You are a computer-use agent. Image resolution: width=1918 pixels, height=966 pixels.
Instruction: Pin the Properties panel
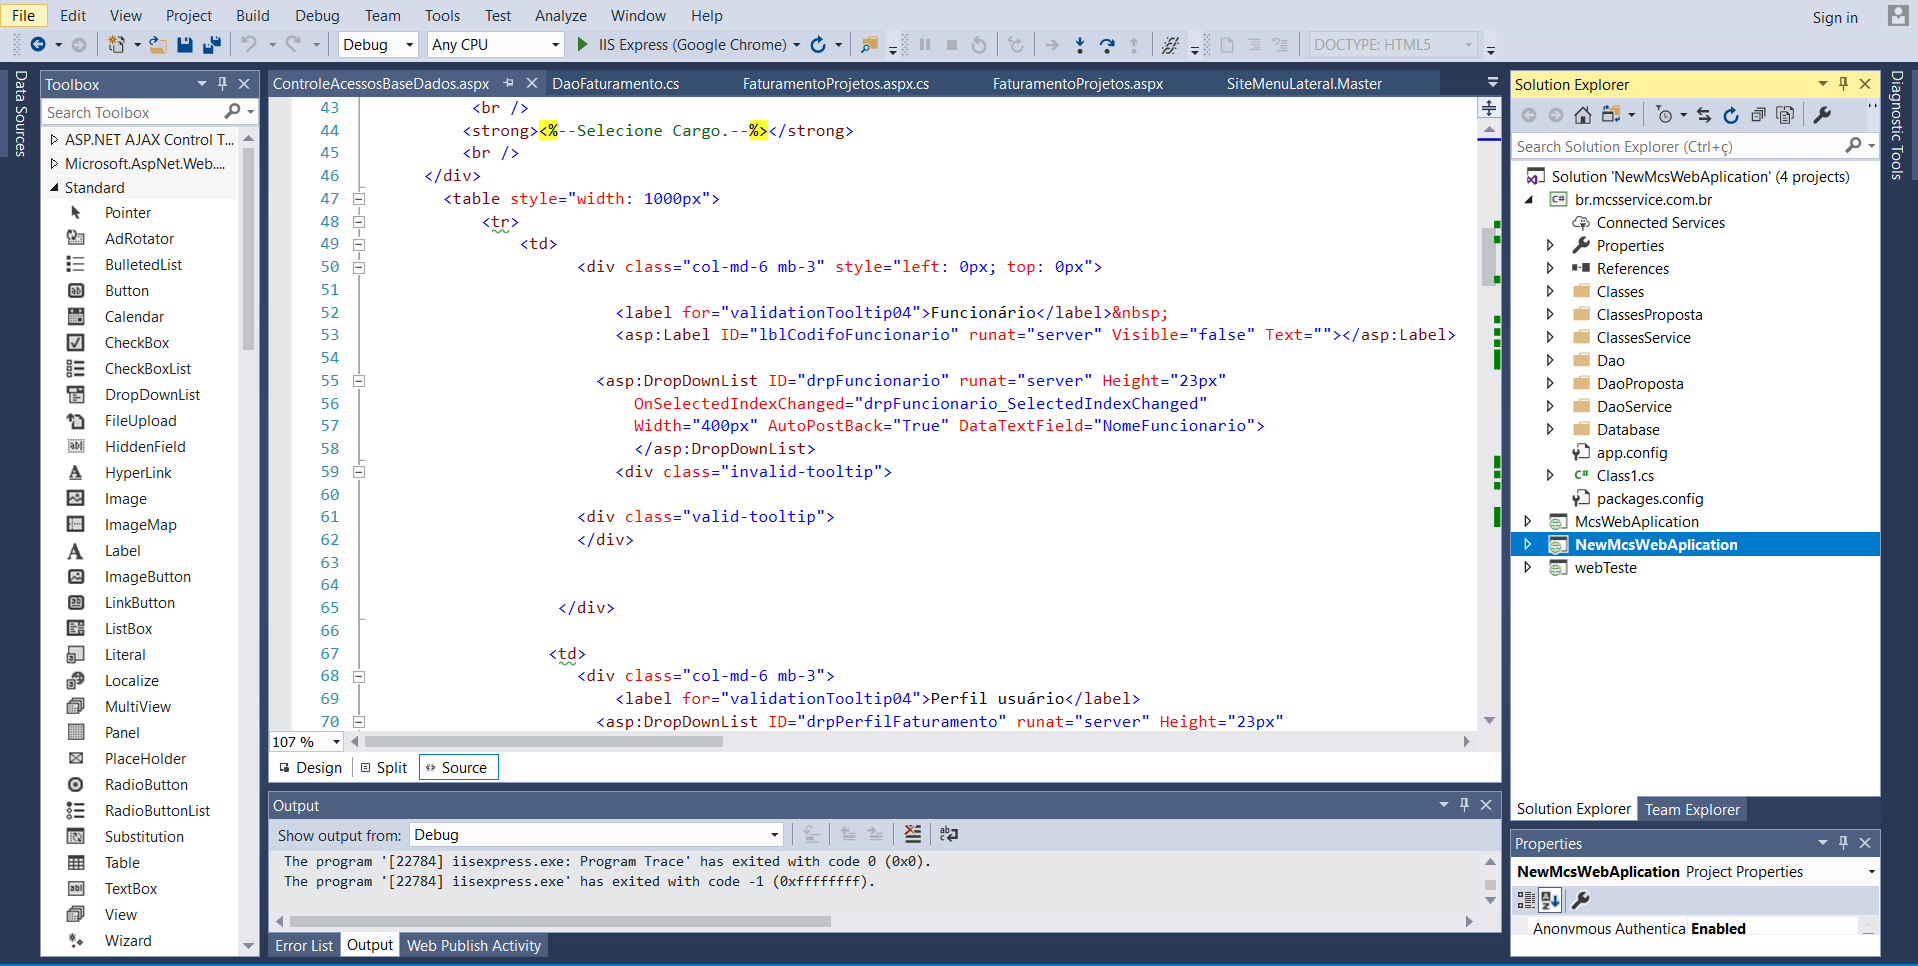click(1843, 843)
